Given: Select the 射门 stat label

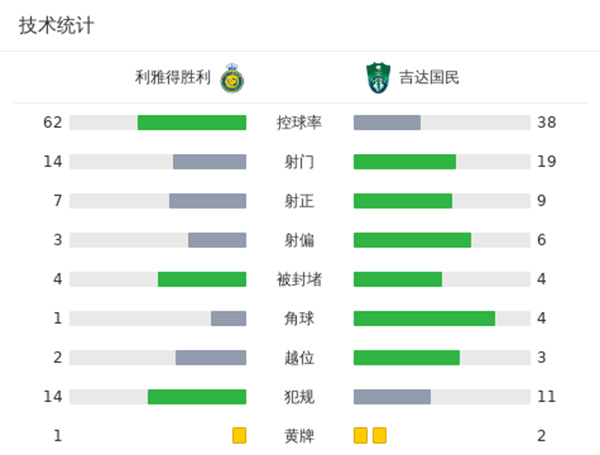Looking at the screenshot, I should coord(299,161).
